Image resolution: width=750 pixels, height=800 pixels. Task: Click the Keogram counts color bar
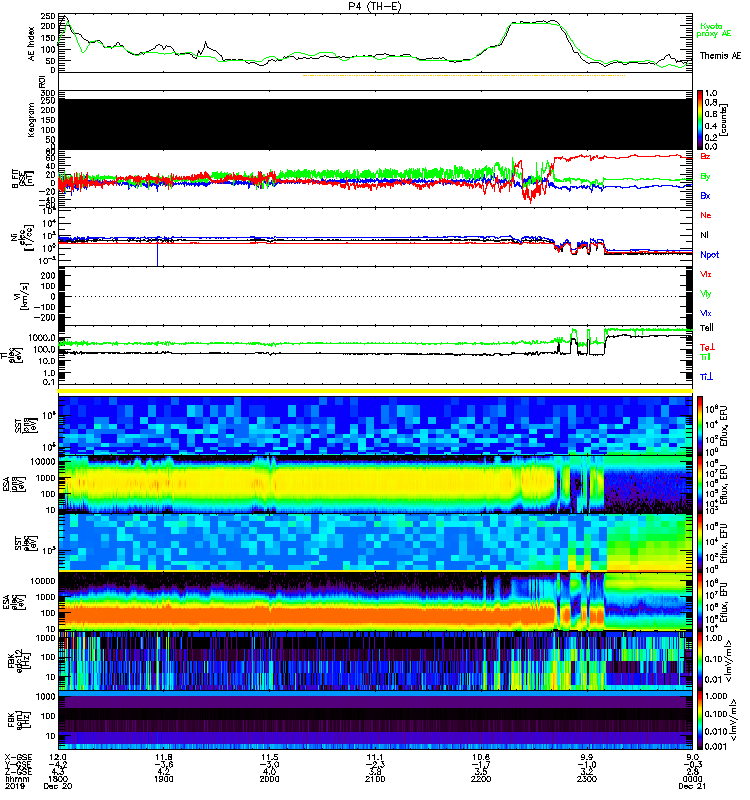[700, 120]
